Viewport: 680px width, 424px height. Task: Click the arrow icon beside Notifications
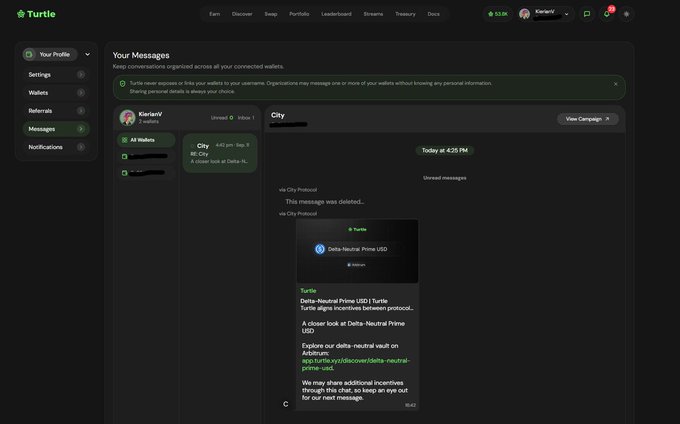tap(81, 147)
